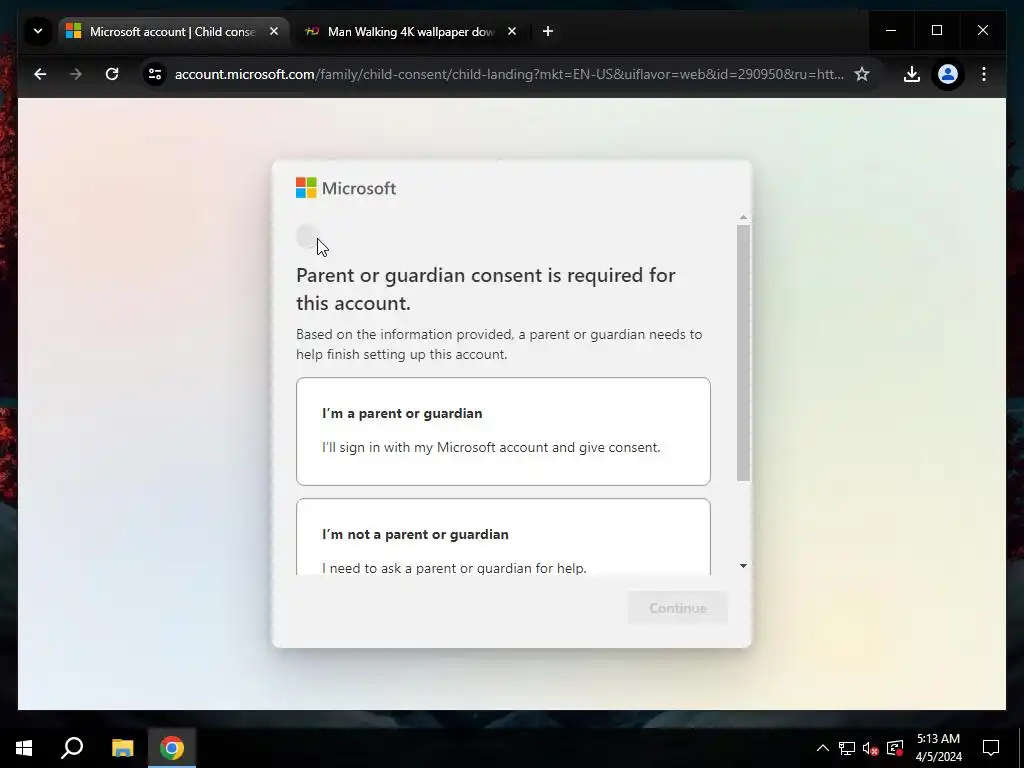
Task: View site information icon in address bar
Action: (x=155, y=74)
